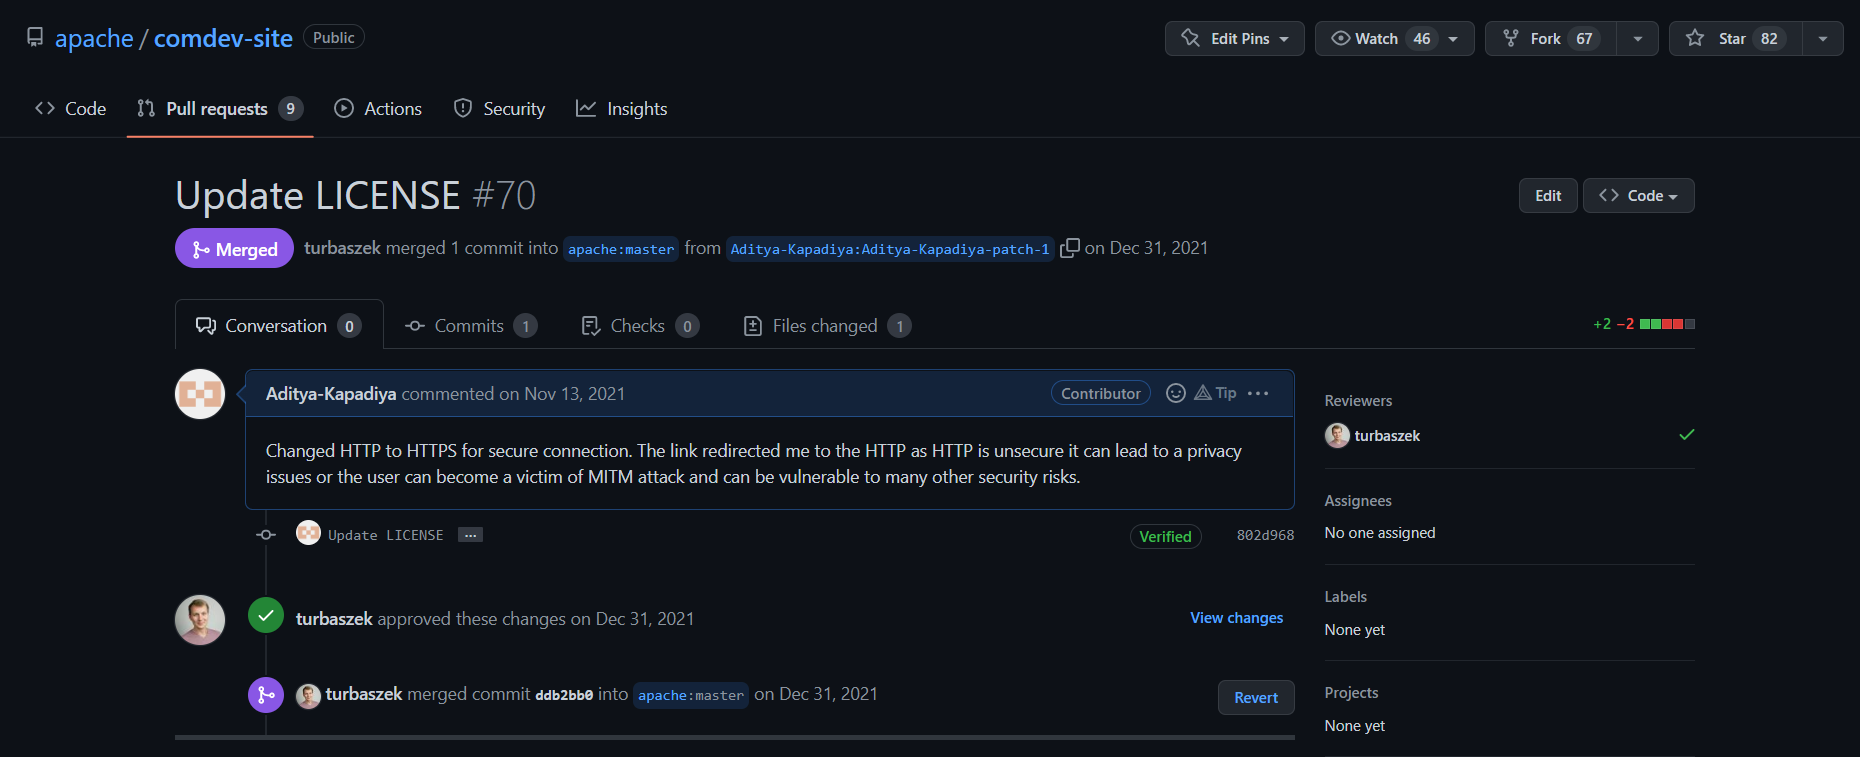Star the repository
The width and height of the screenshot is (1860, 757).
tap(1736, 38)
